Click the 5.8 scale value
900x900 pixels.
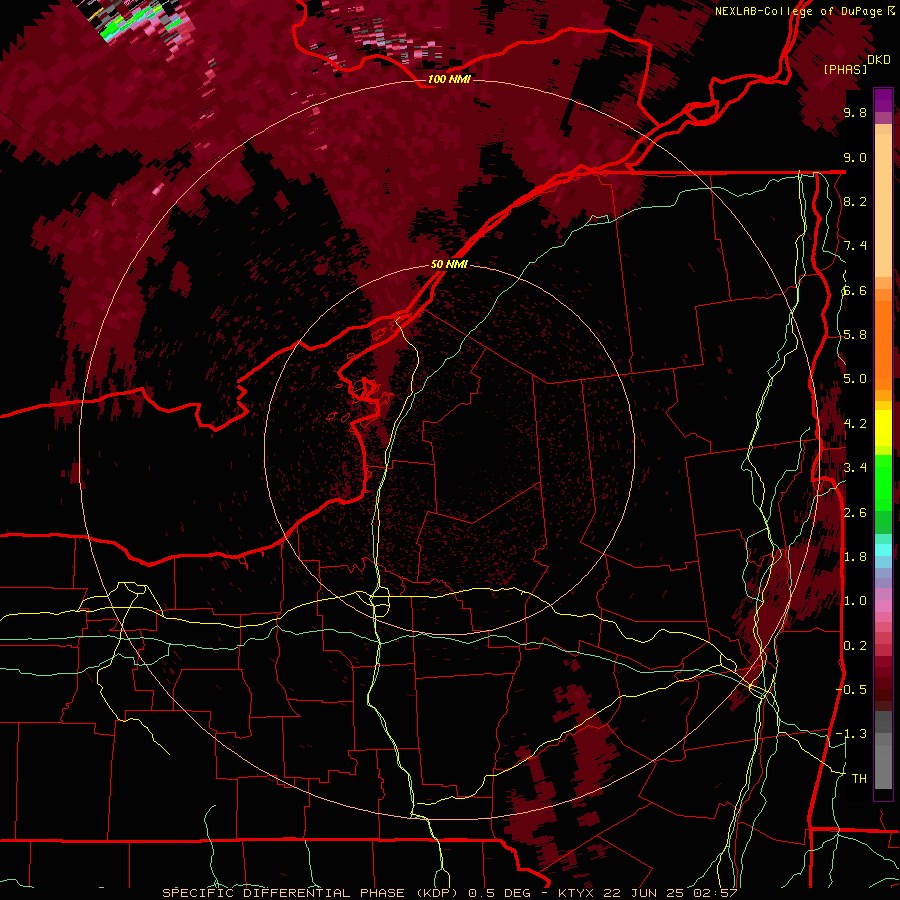click(x=855, y=335)
